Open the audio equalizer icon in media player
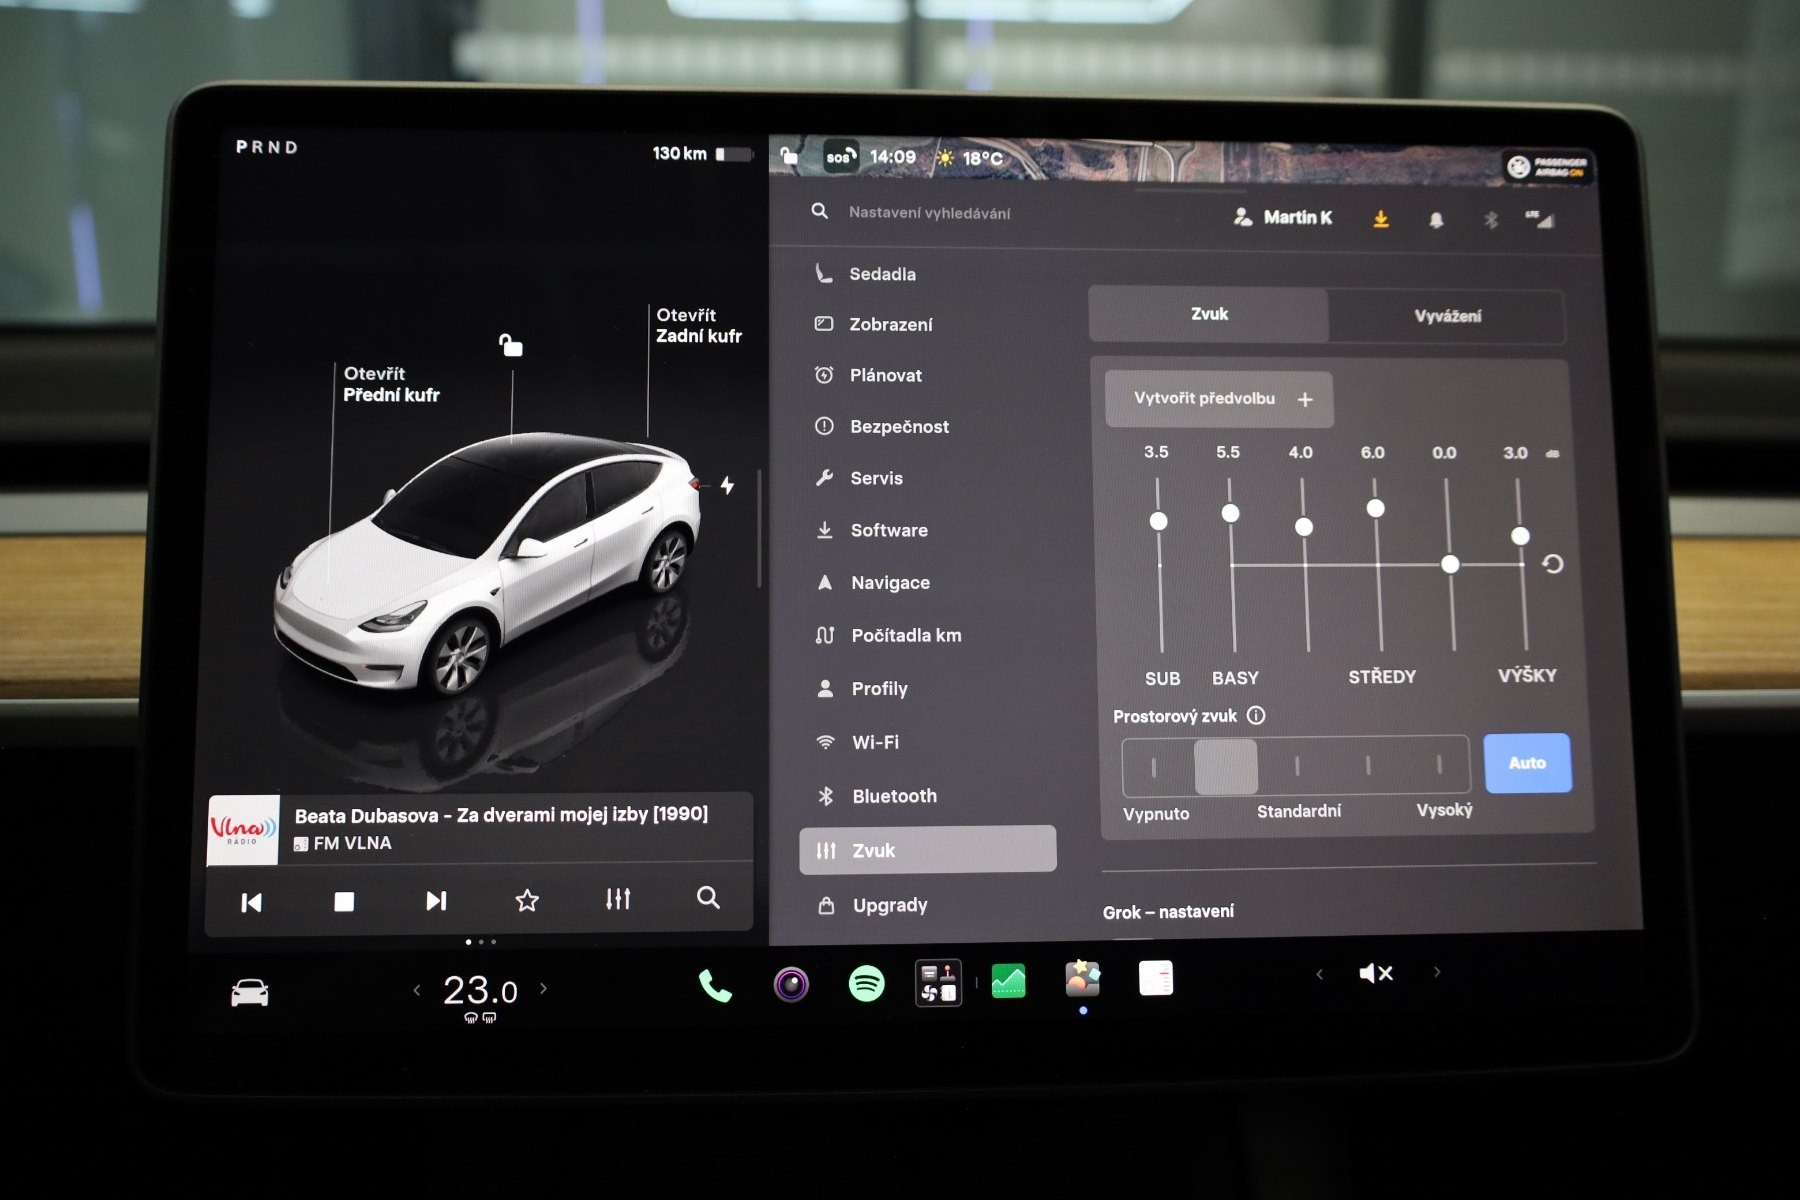The width and height of the screenshot is (1800, 1200). click(x=618, y=898)
